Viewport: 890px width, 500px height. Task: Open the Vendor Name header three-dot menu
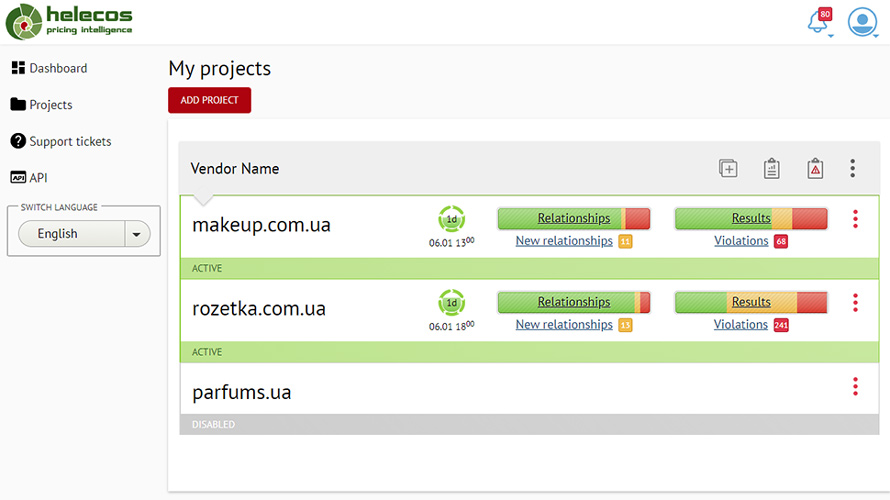(x=853, y=169)
